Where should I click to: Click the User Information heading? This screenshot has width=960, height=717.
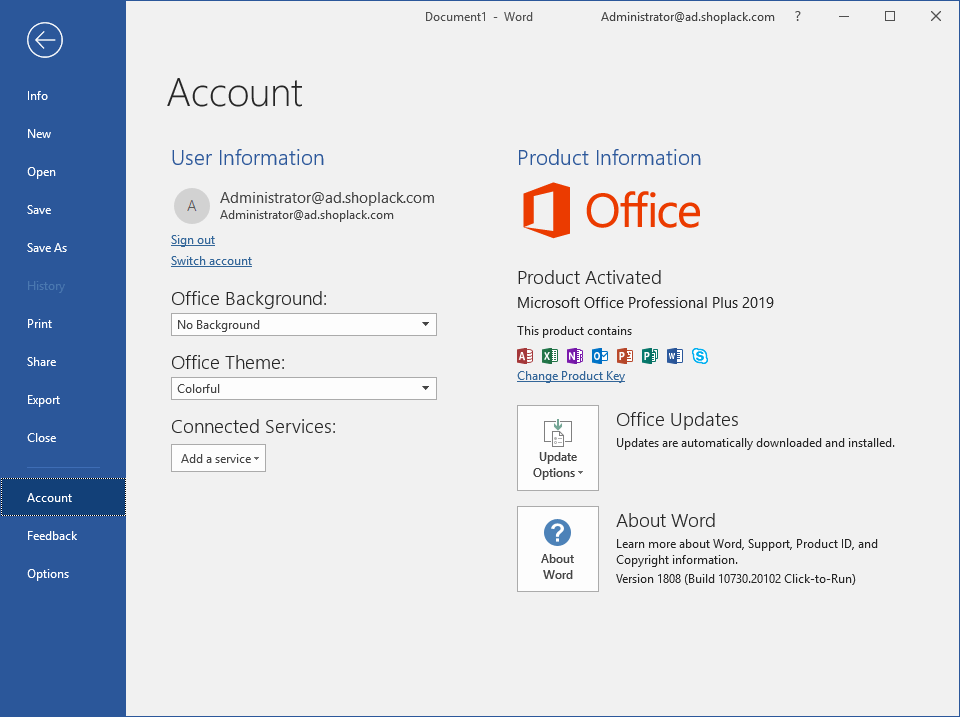coord(247,158)
